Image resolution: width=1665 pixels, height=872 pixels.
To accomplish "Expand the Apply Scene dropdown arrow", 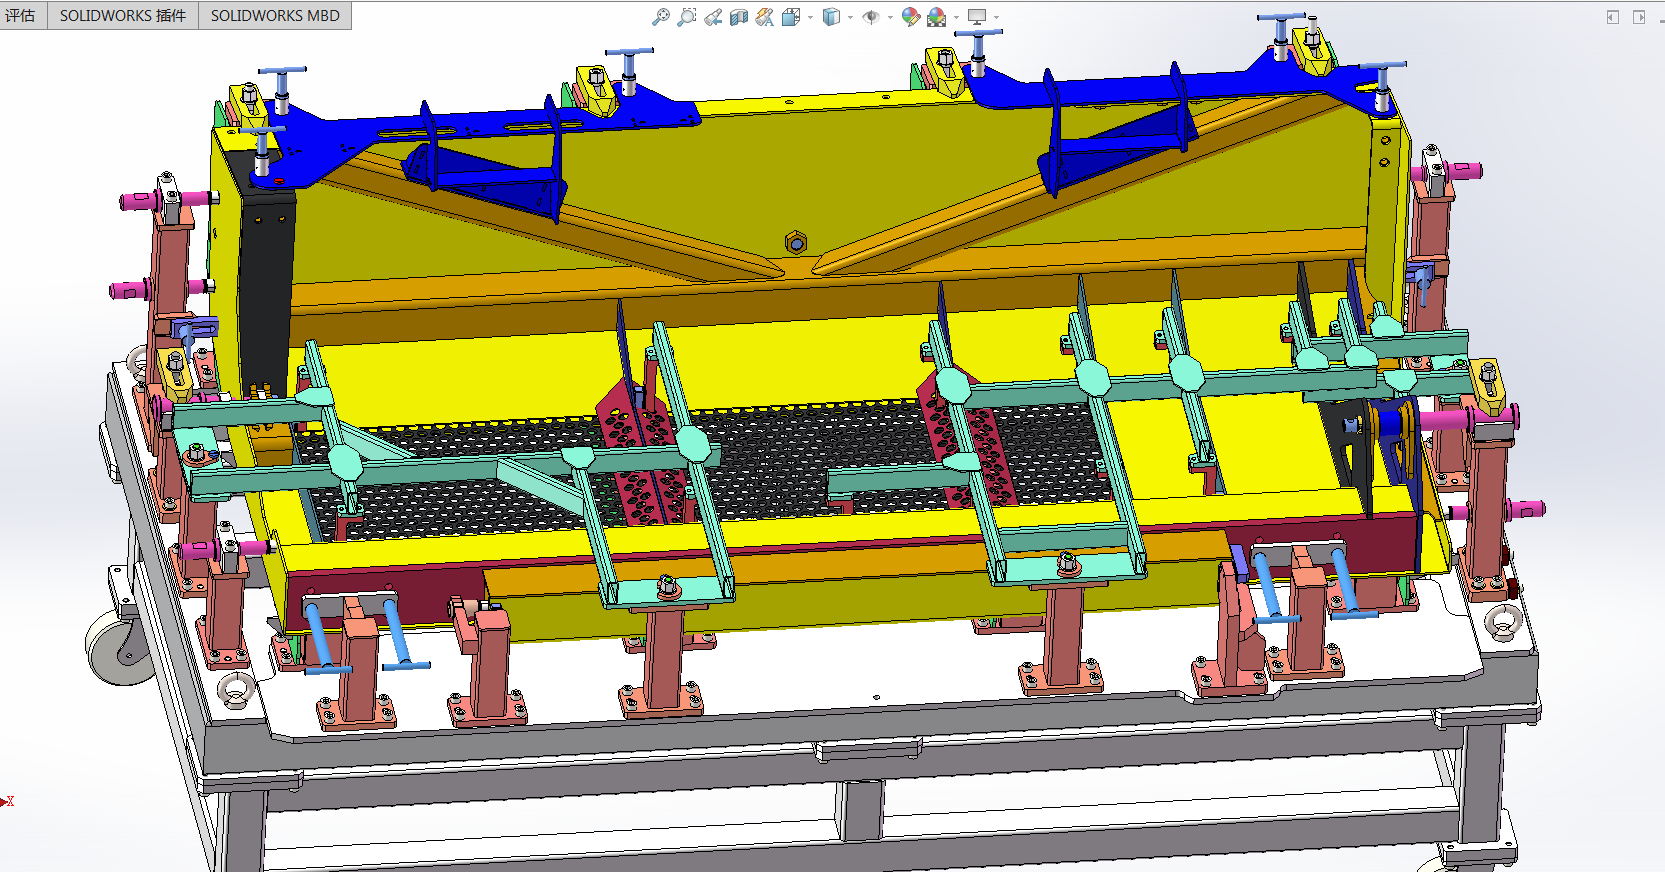I will [x=956, y=17].
